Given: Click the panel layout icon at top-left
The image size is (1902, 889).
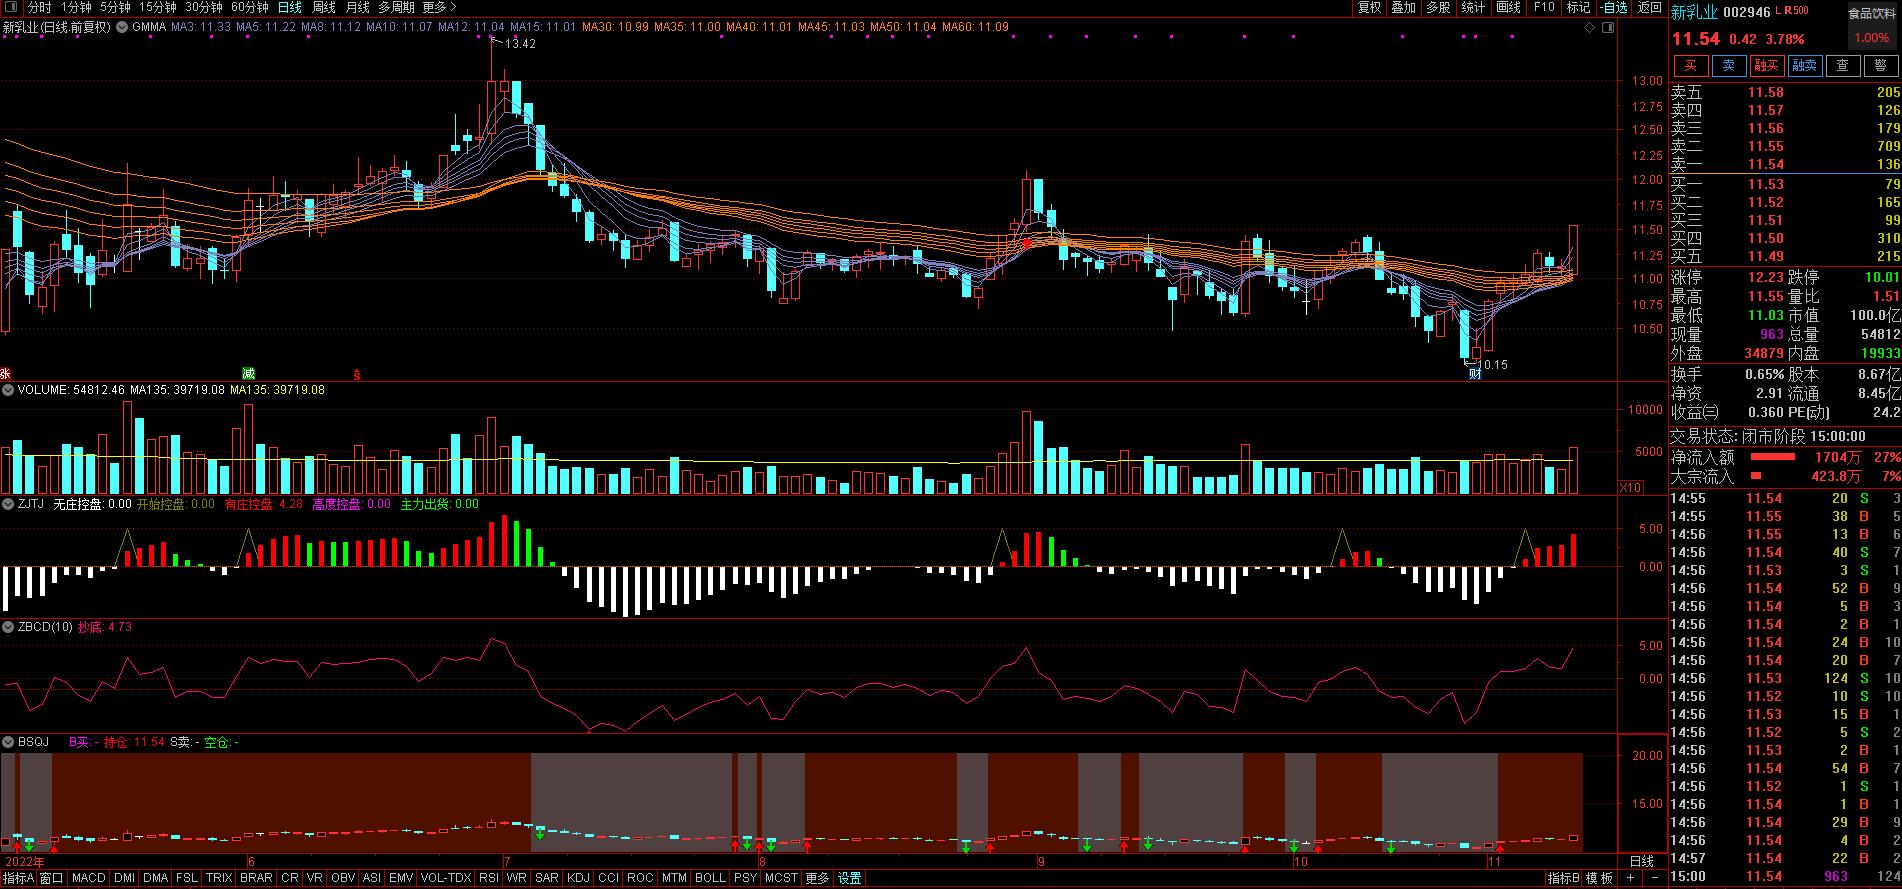Looking at the screenshot, I should point(12,8).
